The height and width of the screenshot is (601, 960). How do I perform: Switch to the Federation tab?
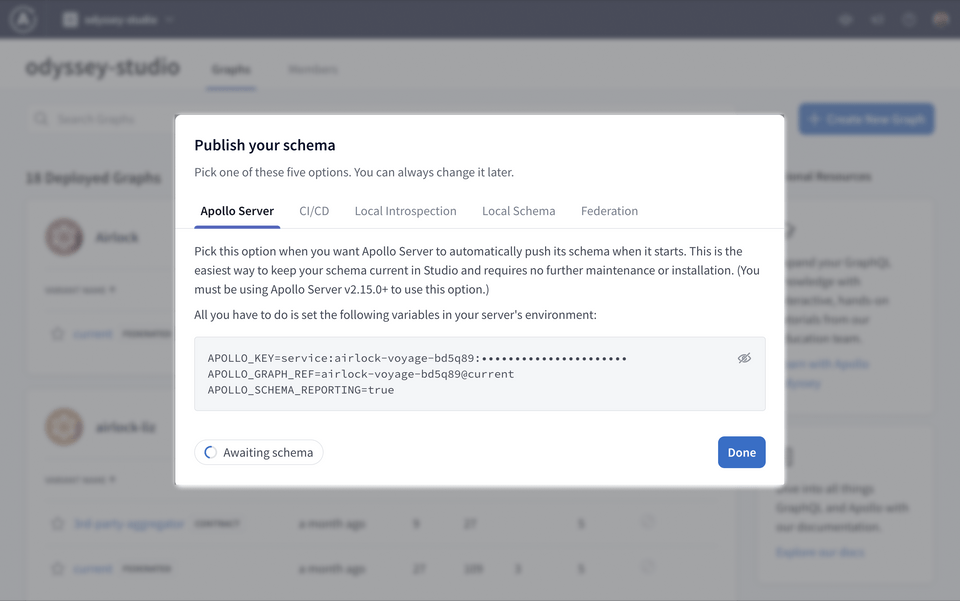click(x=609, y=211)
